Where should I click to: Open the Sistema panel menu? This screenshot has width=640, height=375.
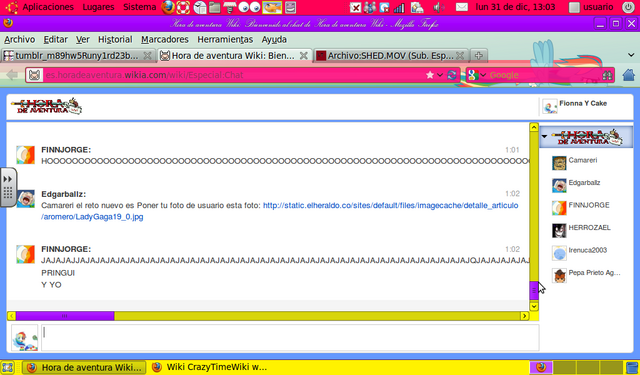click(x=139, y=7)
